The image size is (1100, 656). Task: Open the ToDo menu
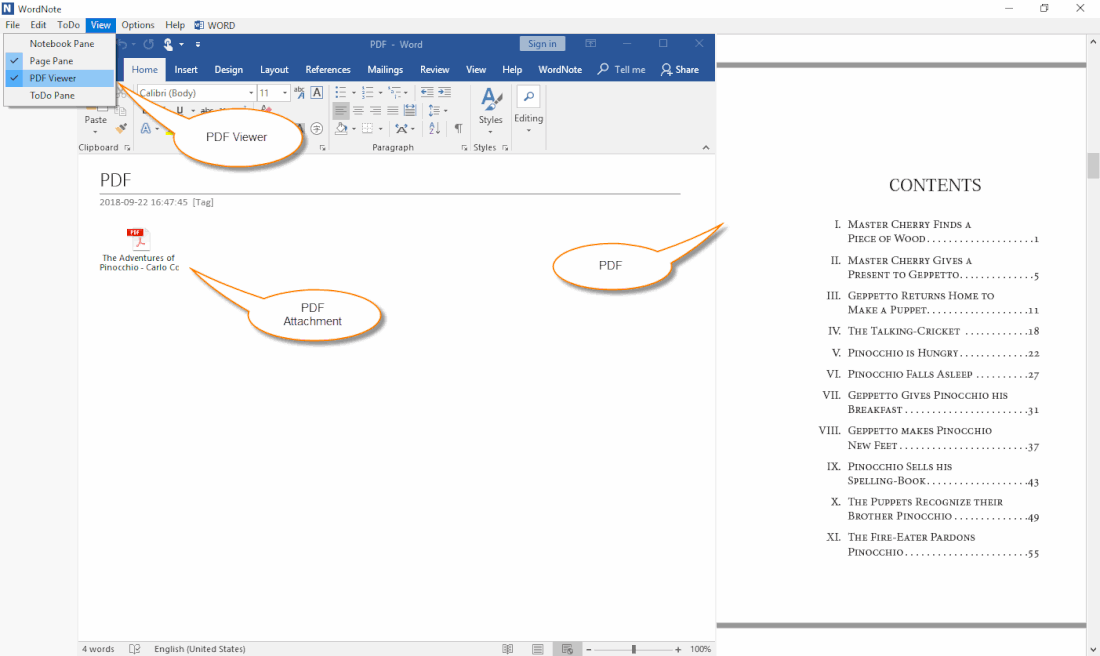pyautogui.click(x=68, y=25)
